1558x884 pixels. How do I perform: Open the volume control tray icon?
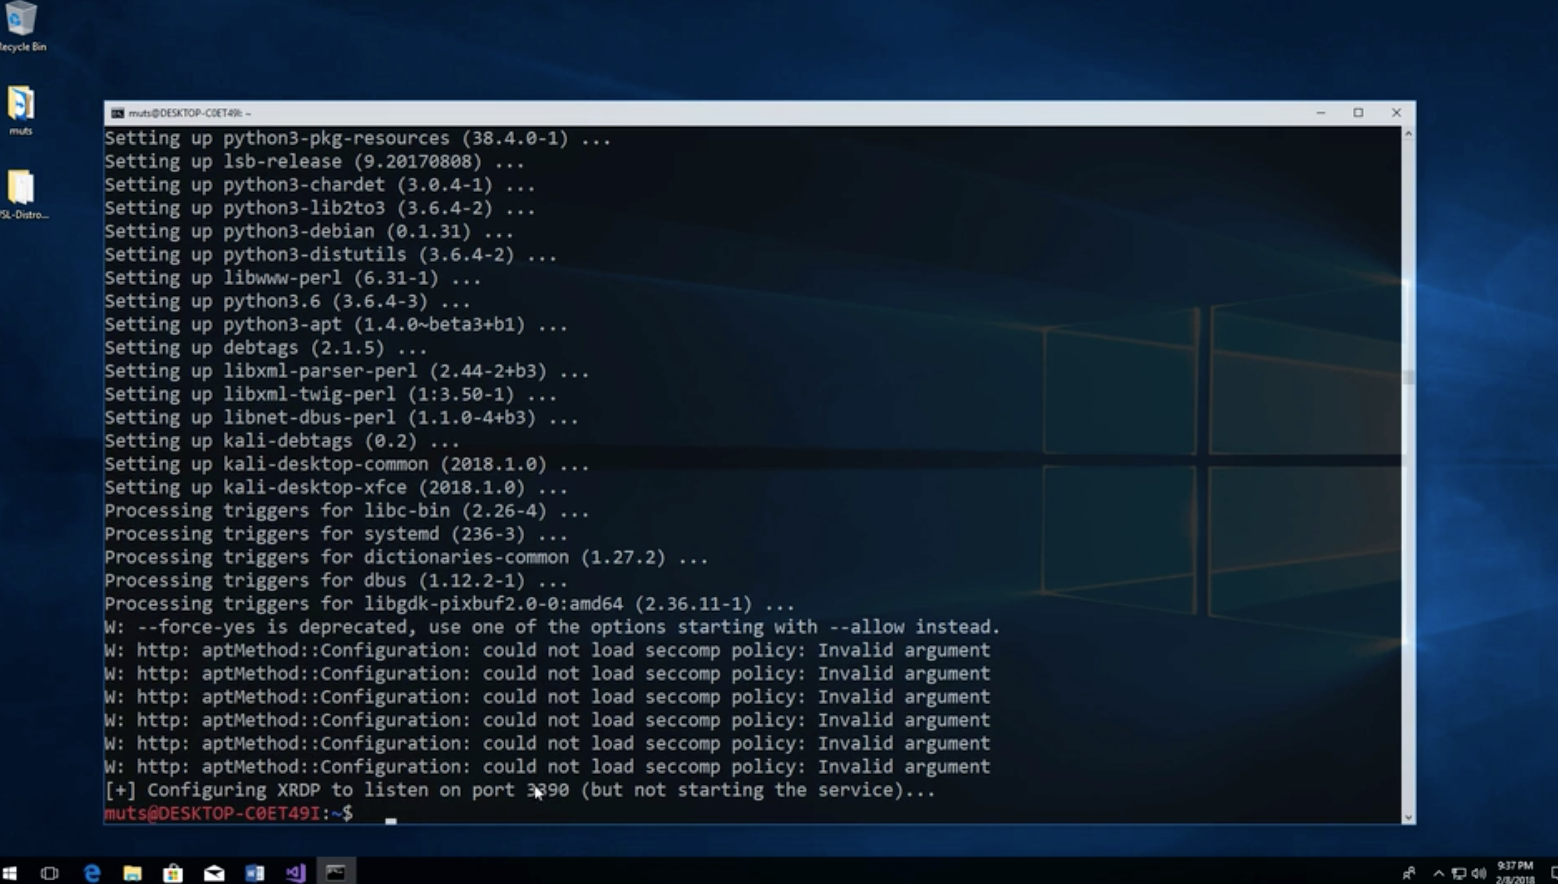(x=1479, y=873)
